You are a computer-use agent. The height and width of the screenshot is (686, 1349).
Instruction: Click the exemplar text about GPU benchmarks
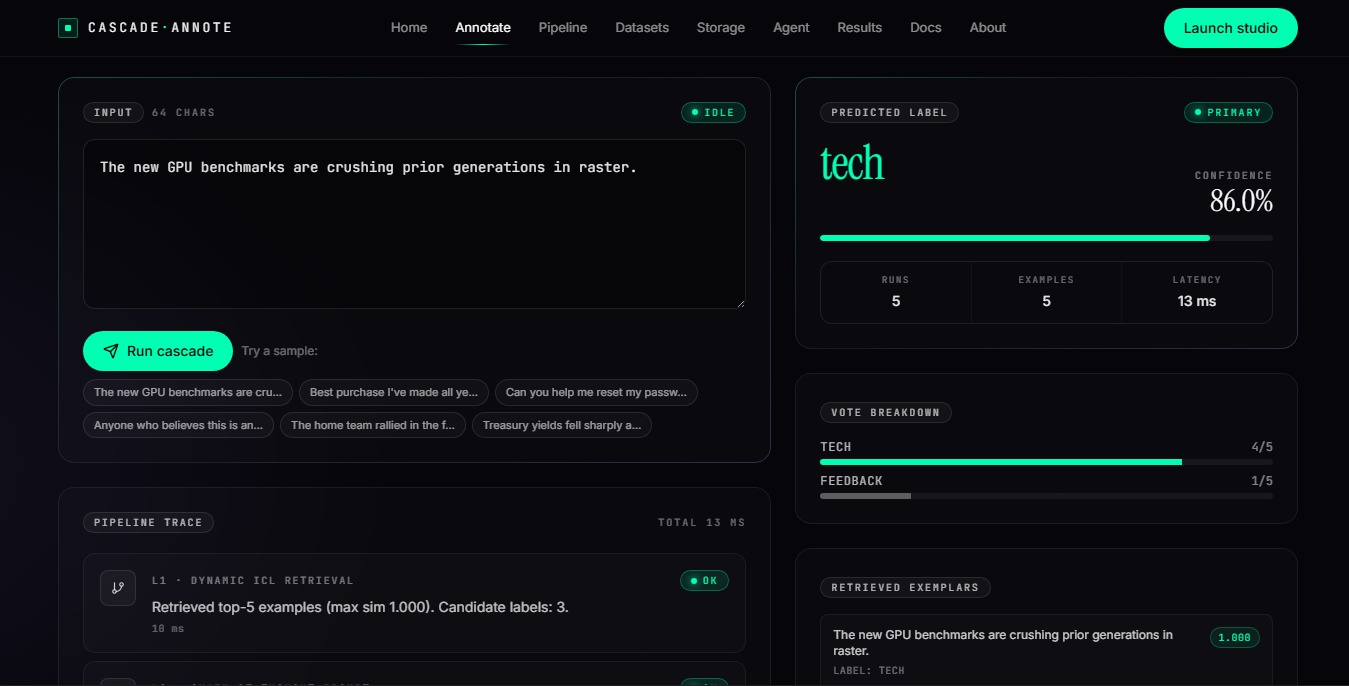pyautogui.click(x=1003, y=643)
